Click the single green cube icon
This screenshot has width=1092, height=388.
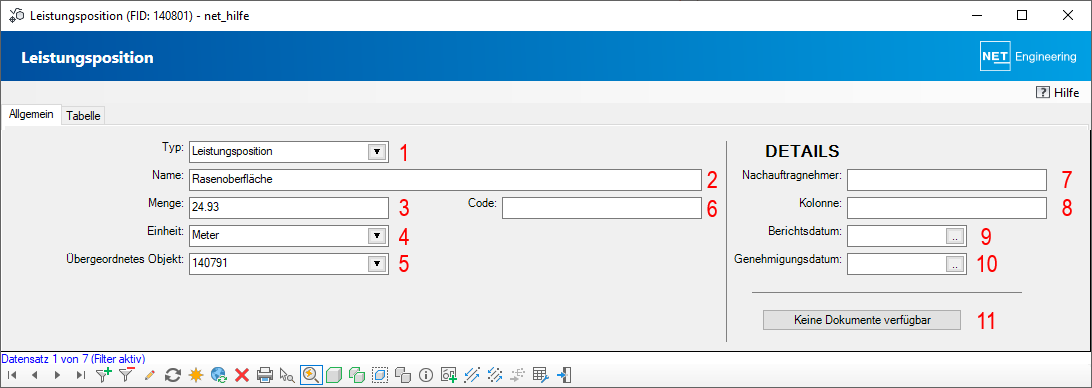[334, 375]
